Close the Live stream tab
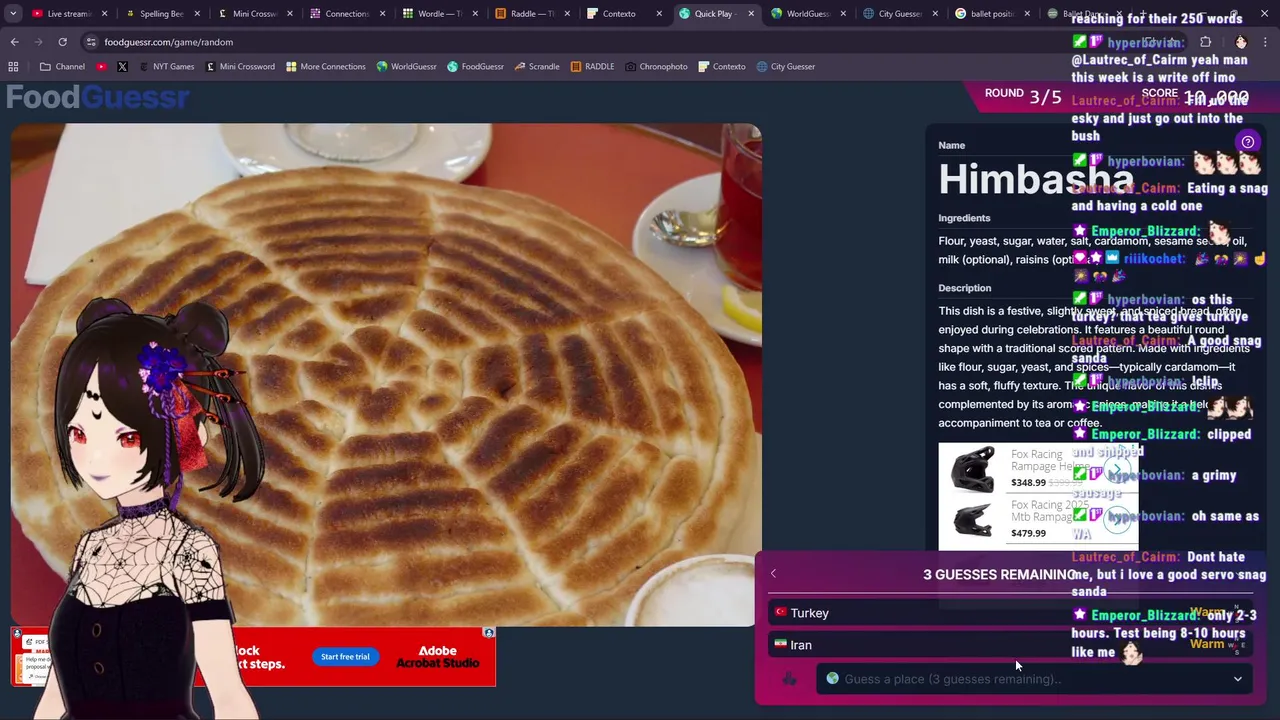1280x720 pixels. coord(104,14)
